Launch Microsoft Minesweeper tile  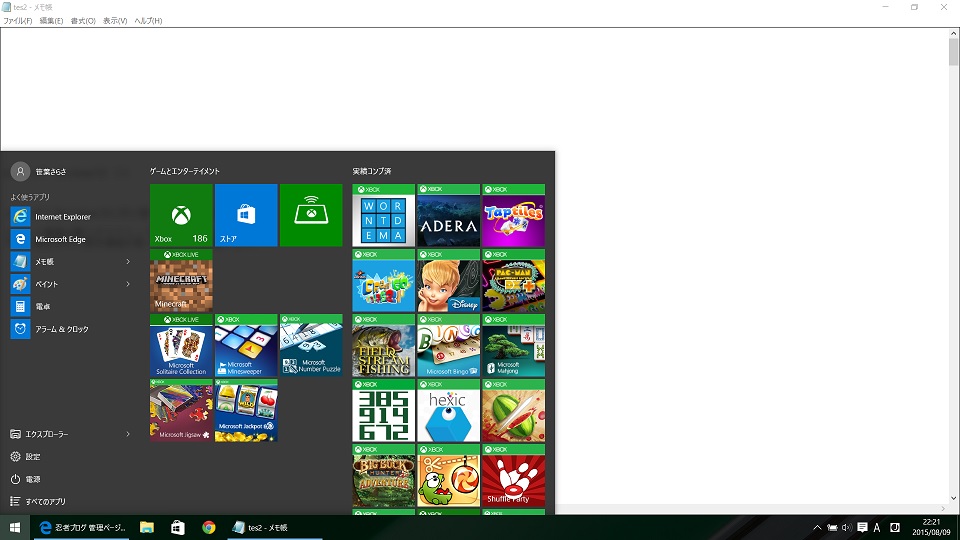click(246, 345)
